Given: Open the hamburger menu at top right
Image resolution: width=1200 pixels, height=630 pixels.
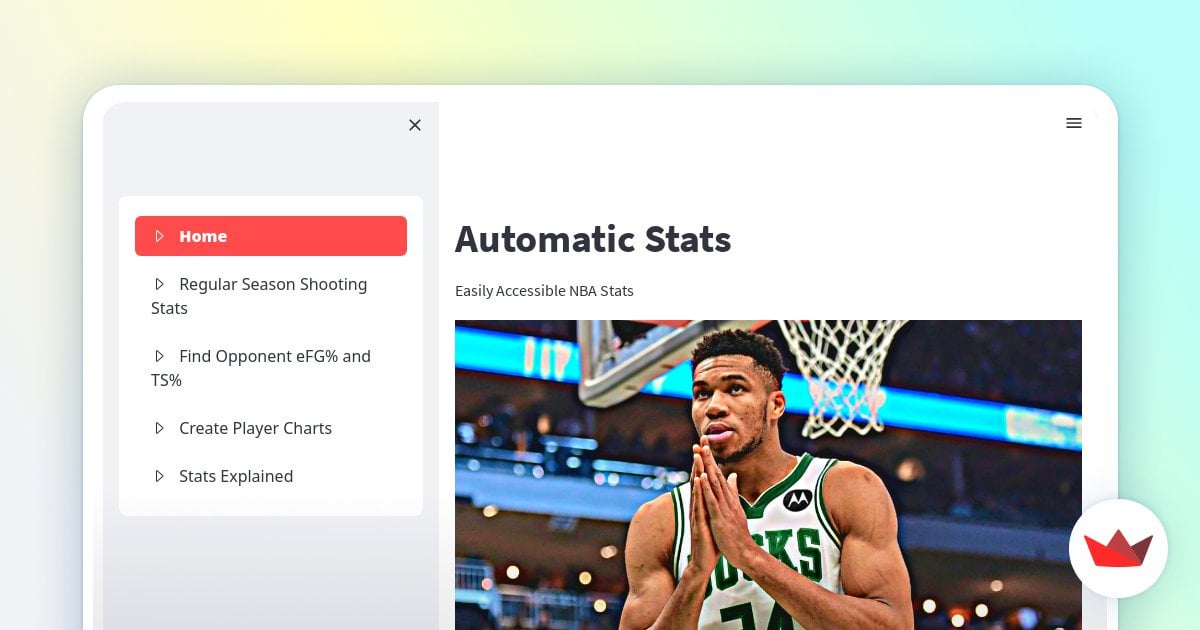Looking at the screenshot, I should pos(1074,123).
